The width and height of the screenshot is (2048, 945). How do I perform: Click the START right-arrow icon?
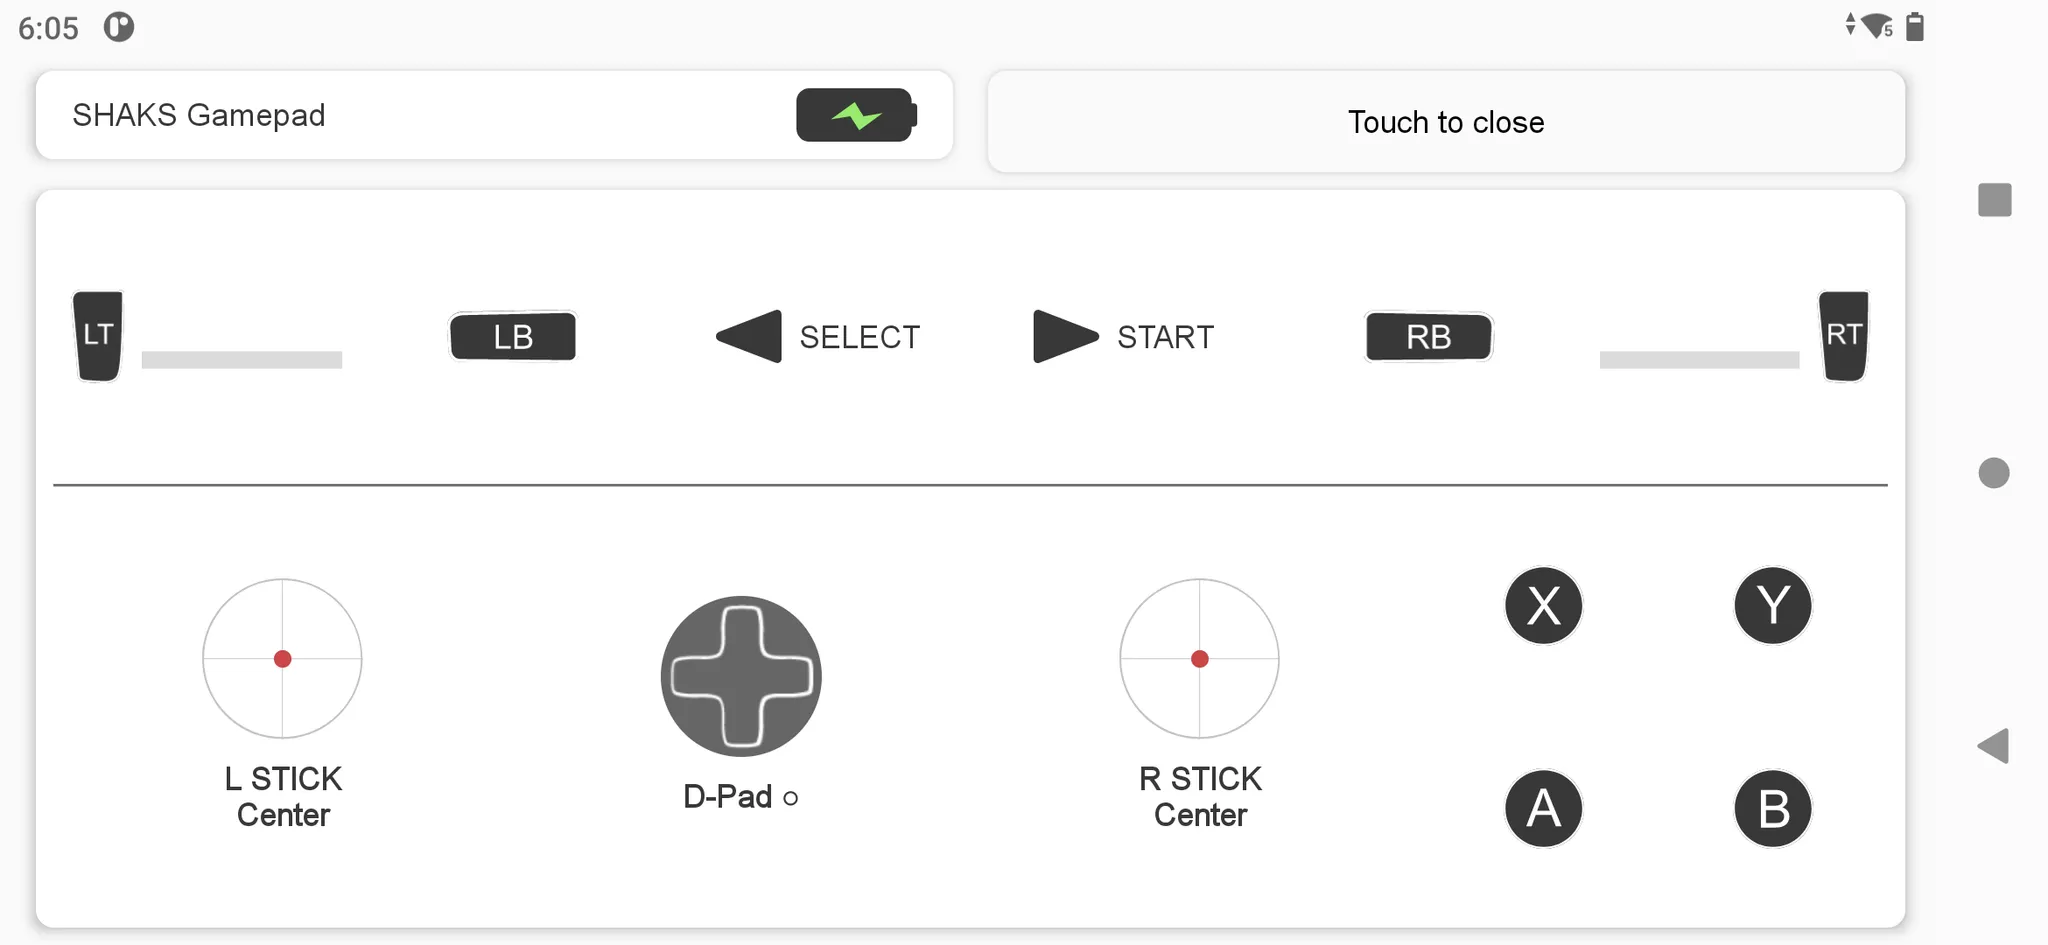tap(1064, 337)
